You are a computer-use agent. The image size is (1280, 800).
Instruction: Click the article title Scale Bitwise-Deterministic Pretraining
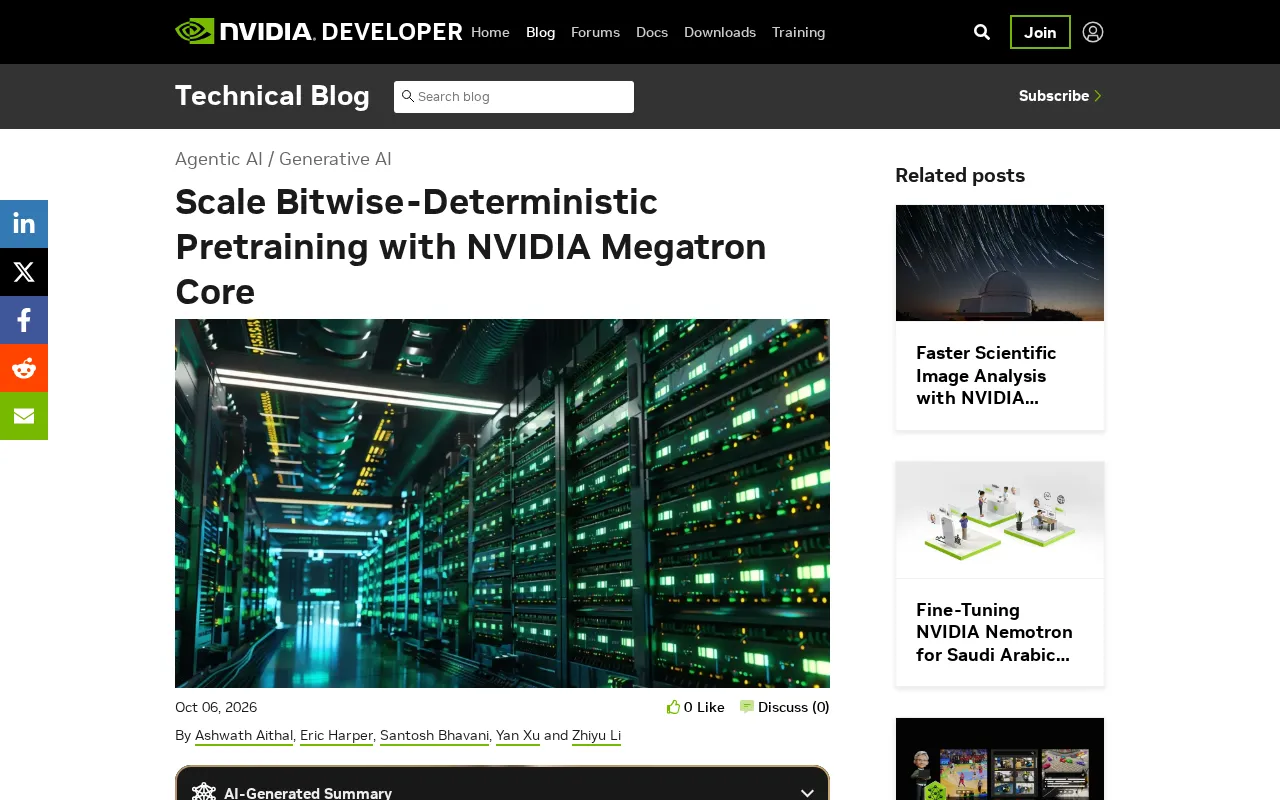[471, 246]
